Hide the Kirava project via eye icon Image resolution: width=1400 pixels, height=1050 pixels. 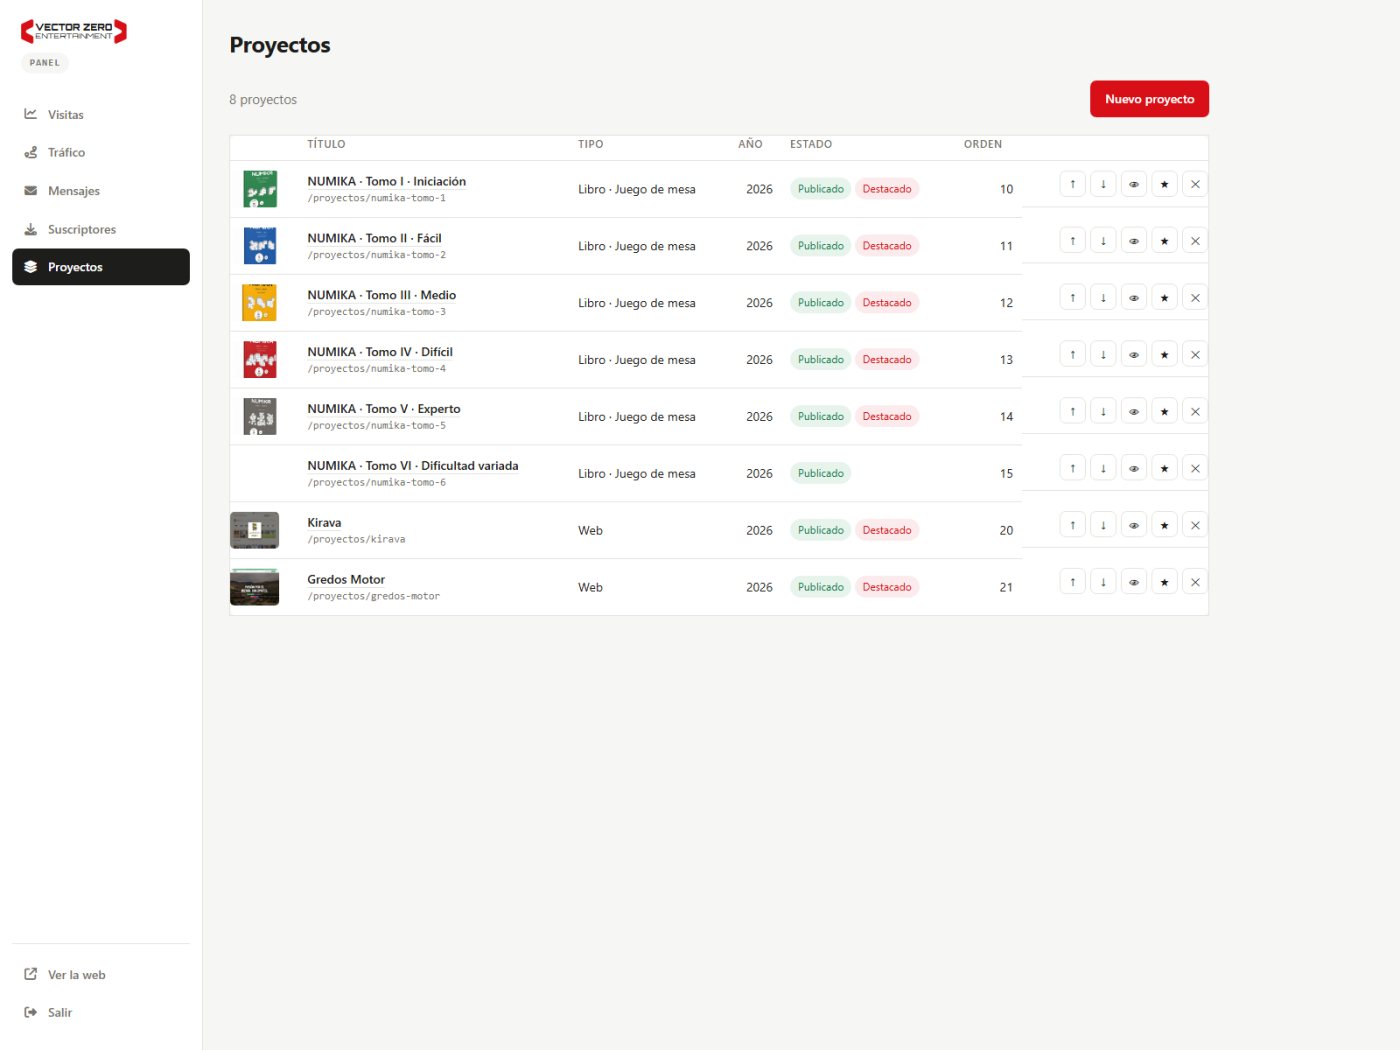1134,526
